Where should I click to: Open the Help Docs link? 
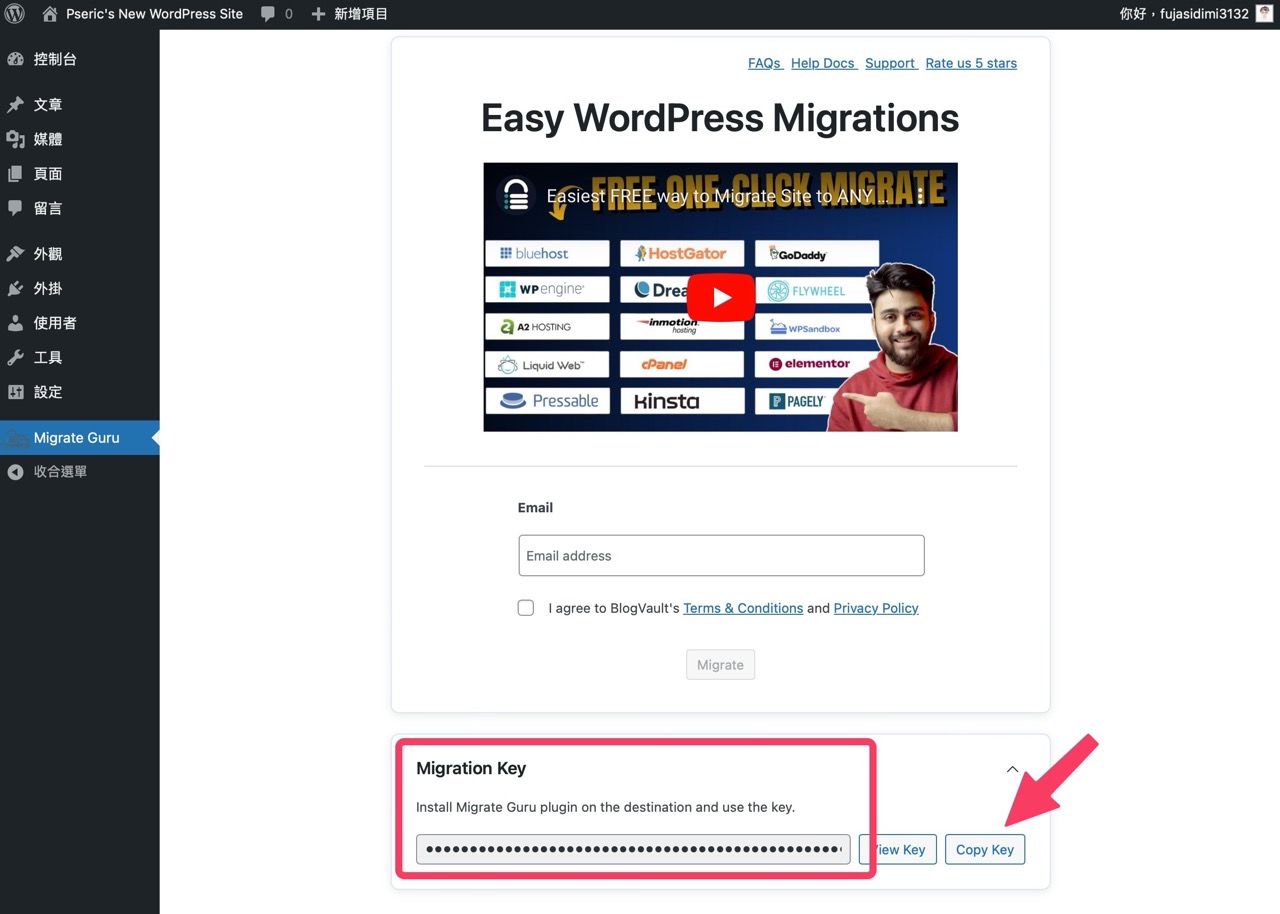[x=823, y=63]
